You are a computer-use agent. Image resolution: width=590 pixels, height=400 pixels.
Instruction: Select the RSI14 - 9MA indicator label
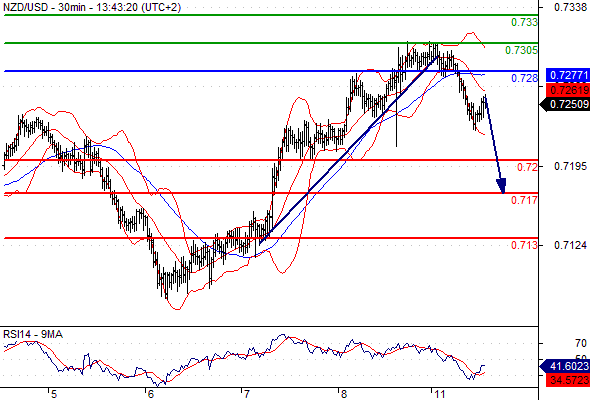coord(33,334)
